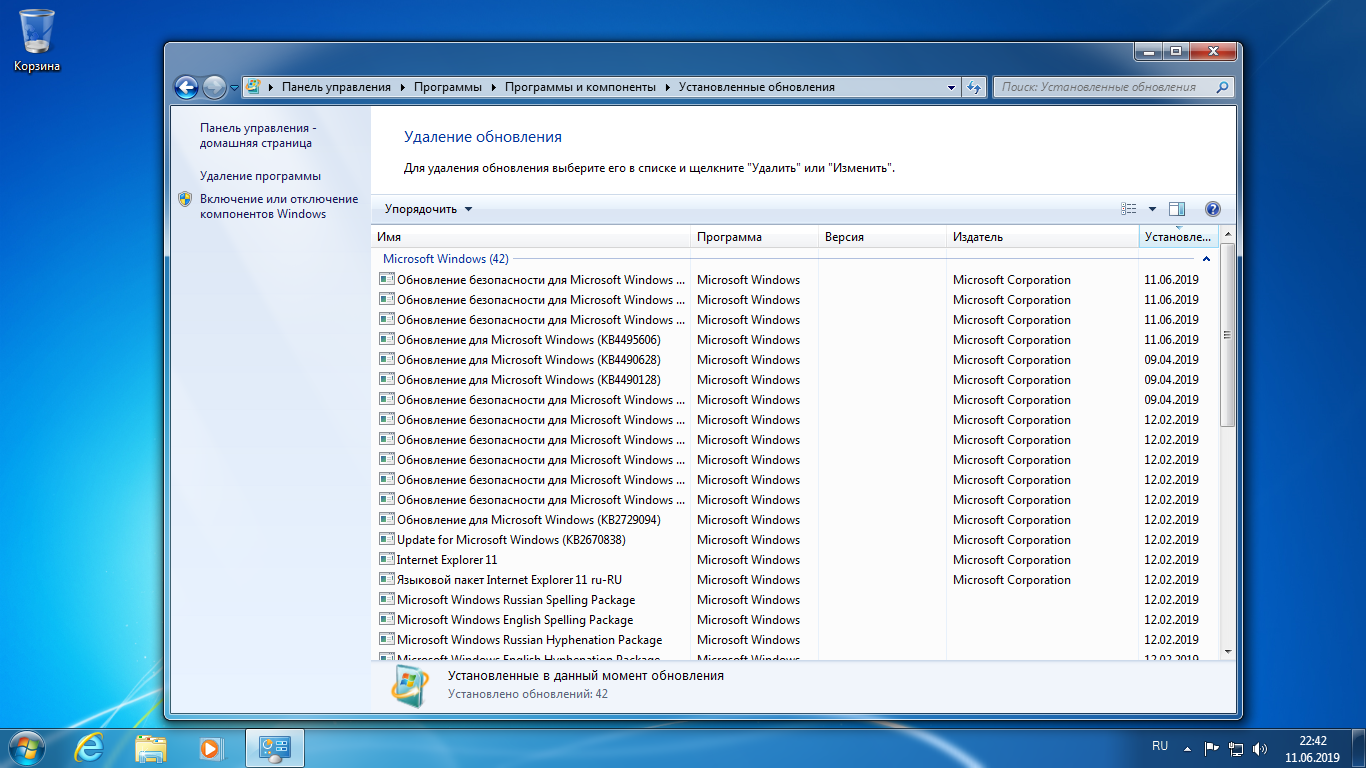Click 'Установленные обновления' in the address breadcrumb
This screenshot has width=1366, height=768.
click(757, 87)
